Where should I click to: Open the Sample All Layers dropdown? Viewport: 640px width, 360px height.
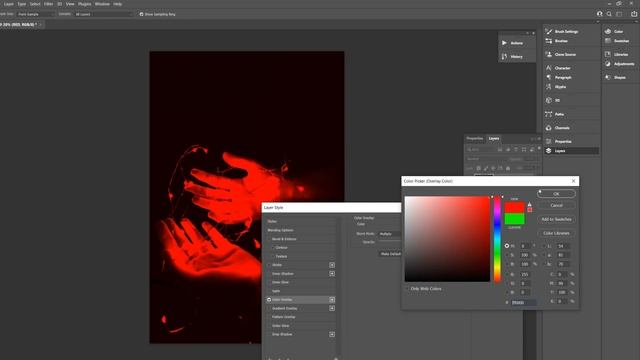pos(104,14)
